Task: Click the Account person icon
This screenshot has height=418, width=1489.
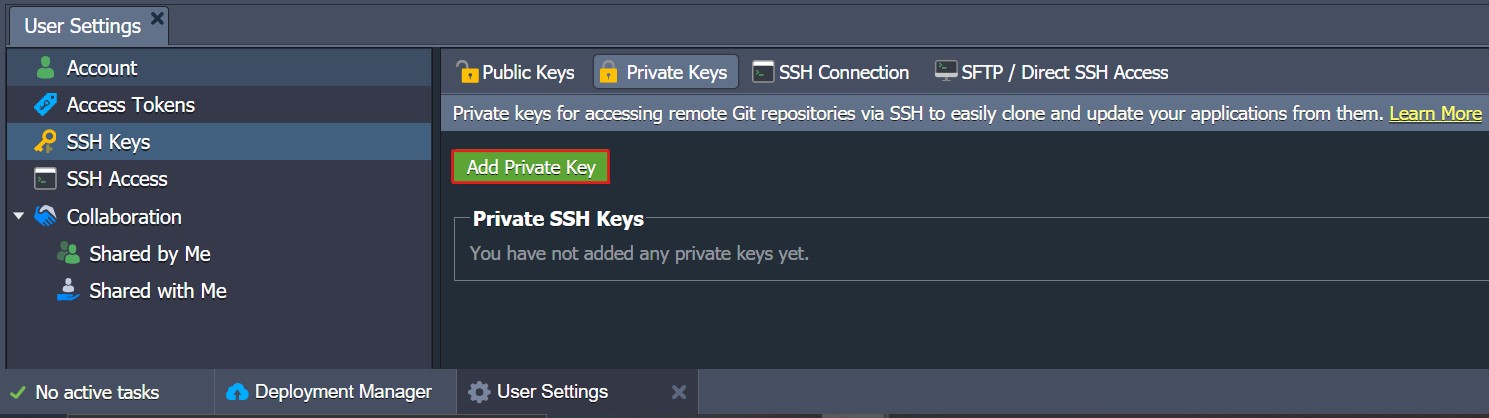Action: click(x=45, y=68)
